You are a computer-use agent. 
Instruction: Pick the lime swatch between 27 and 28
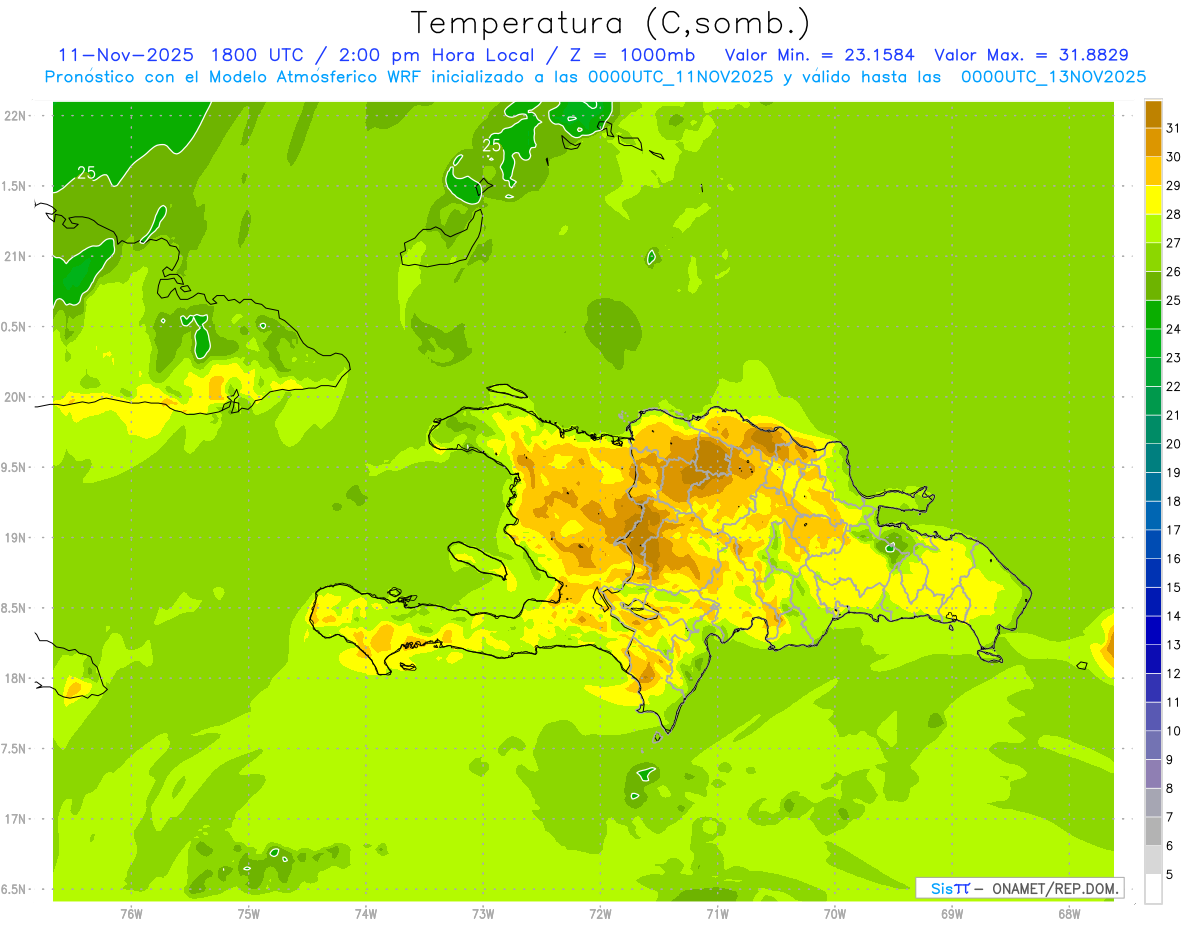[x=1153, y=229]
